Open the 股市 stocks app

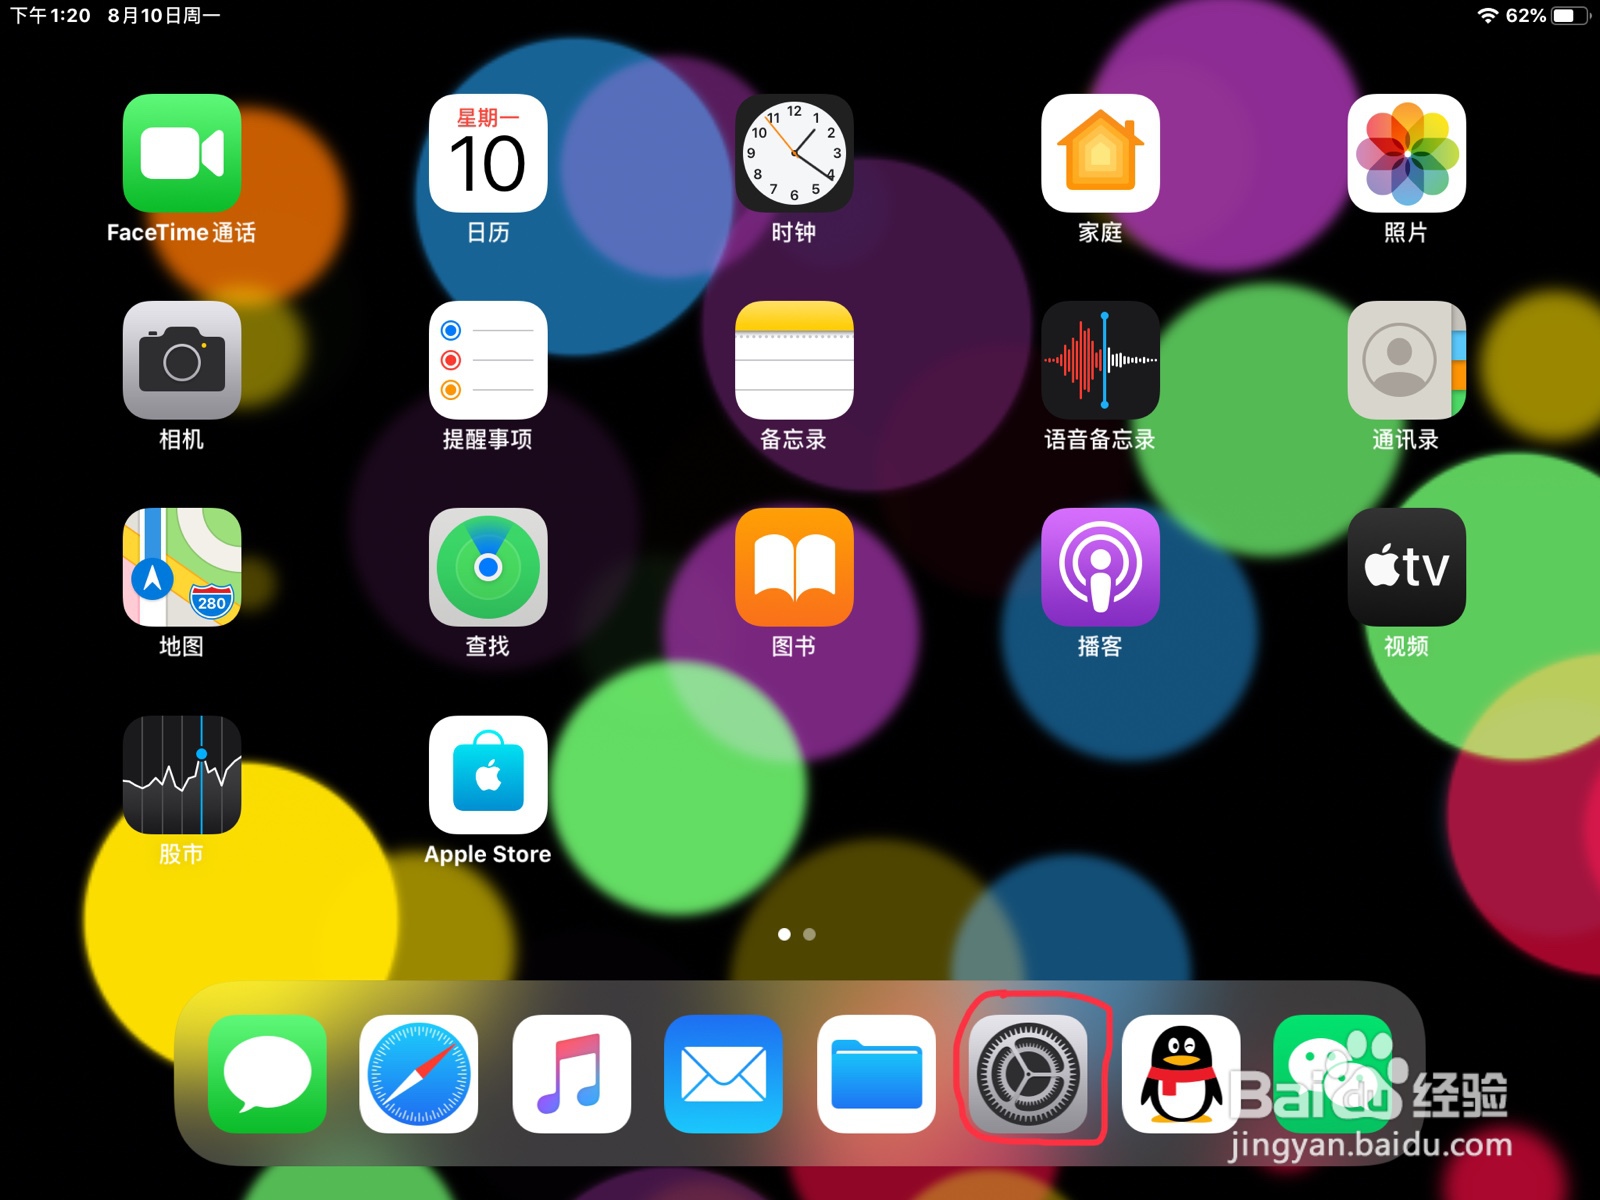181,775
